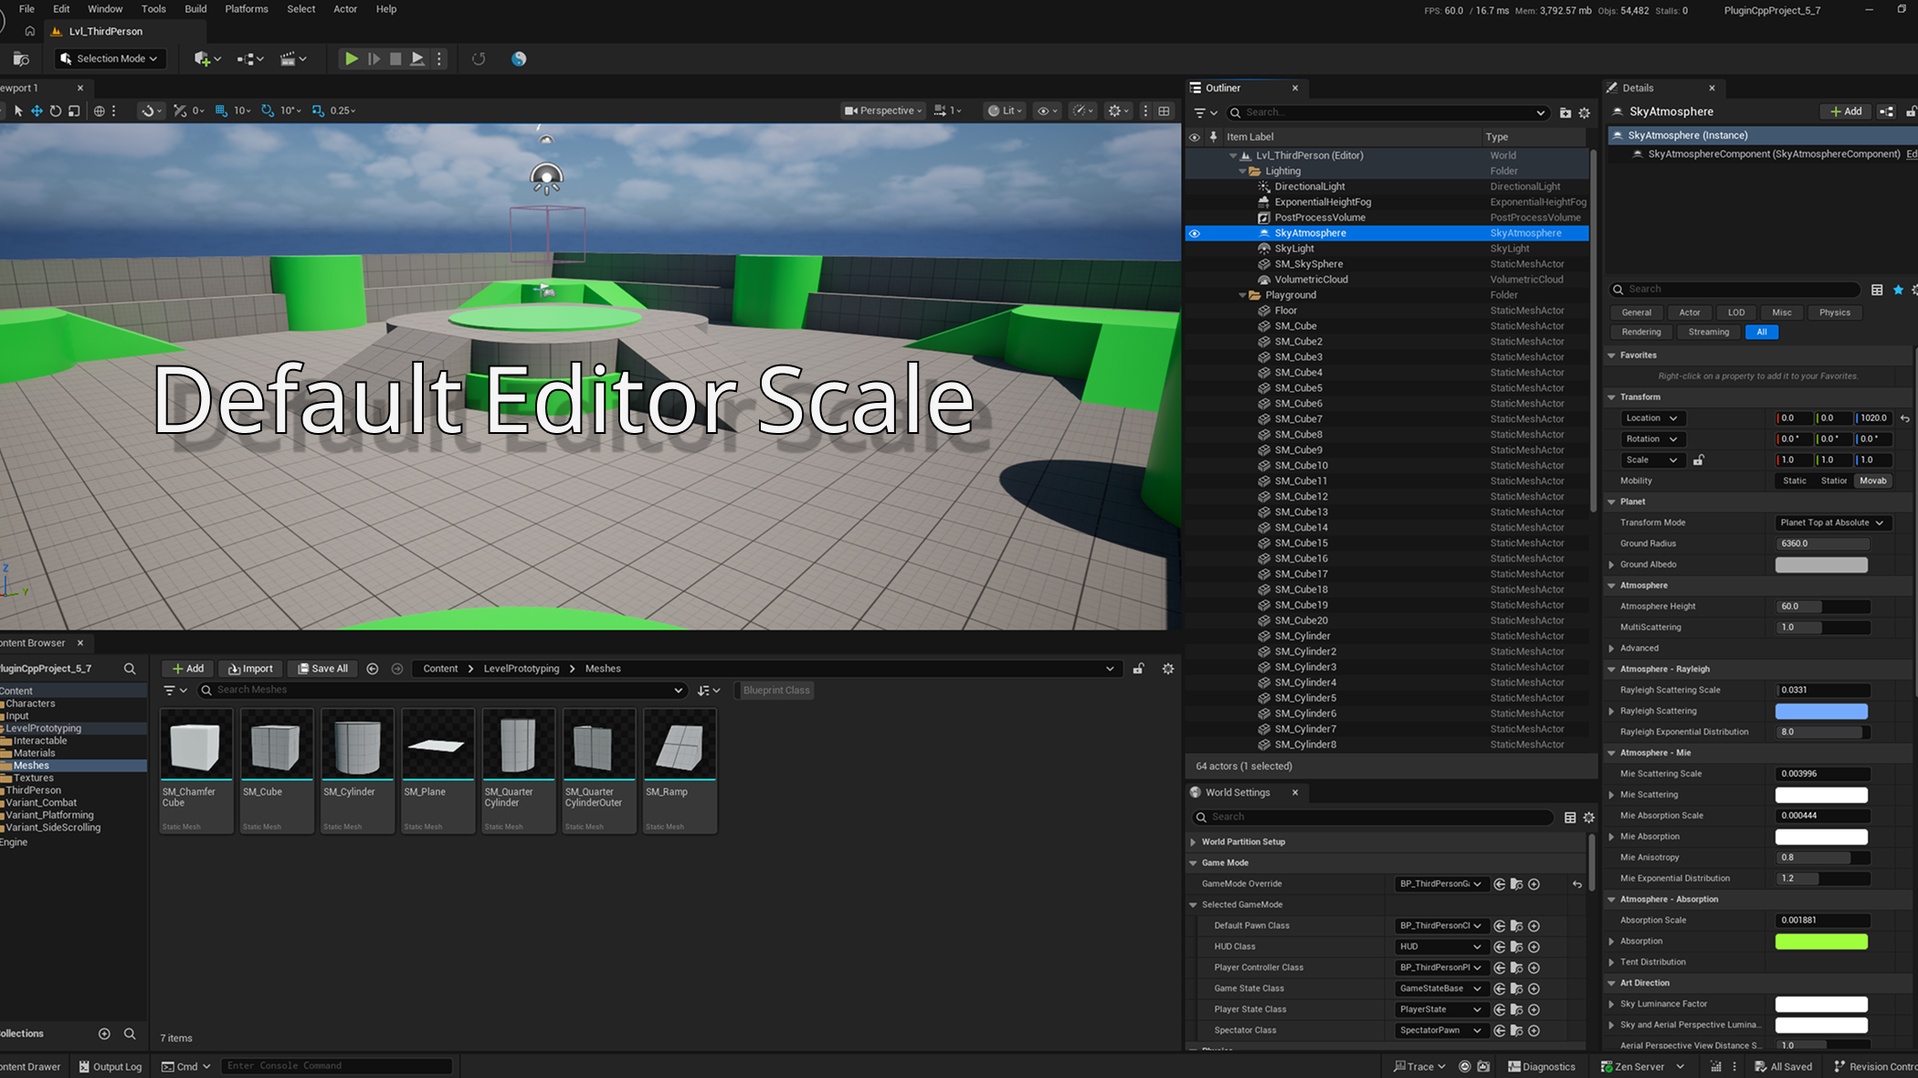
Task: Set mobility to Movable
Action: [1873, 481]
